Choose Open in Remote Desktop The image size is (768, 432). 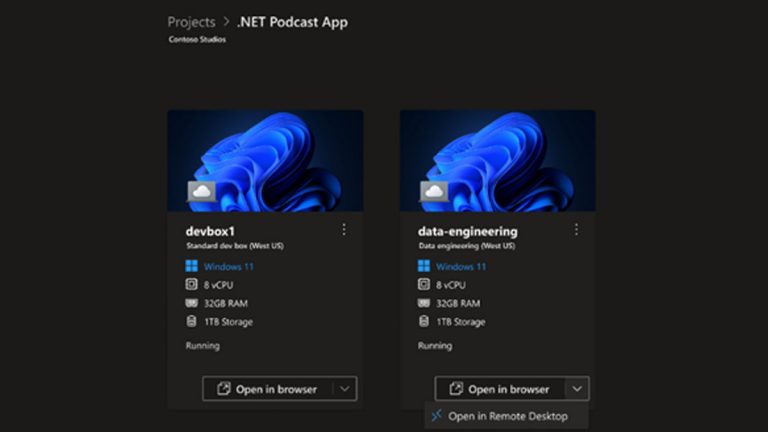(507, 416)
